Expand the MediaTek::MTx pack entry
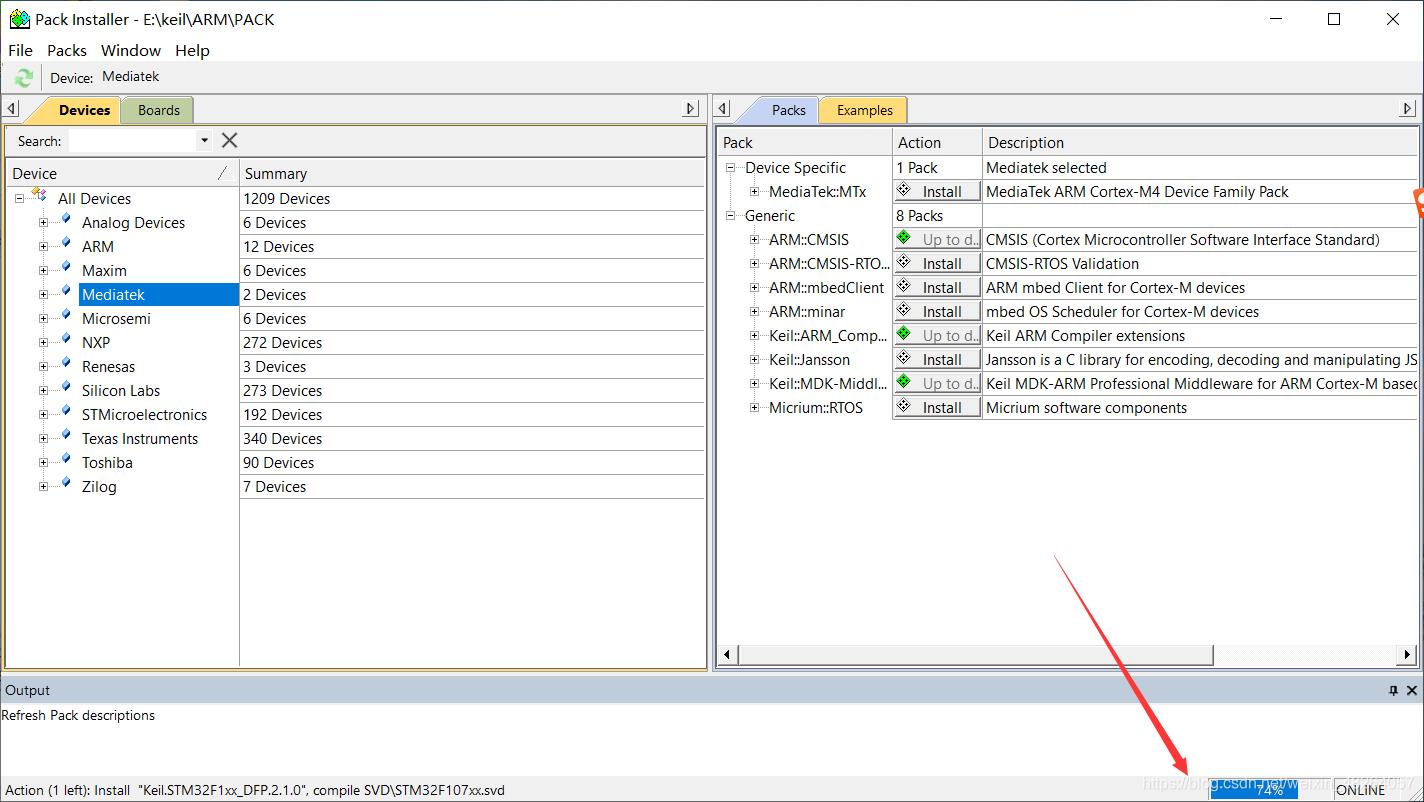Image resolution: width=1424 pixels, height=802 pixels. point(755,192)
